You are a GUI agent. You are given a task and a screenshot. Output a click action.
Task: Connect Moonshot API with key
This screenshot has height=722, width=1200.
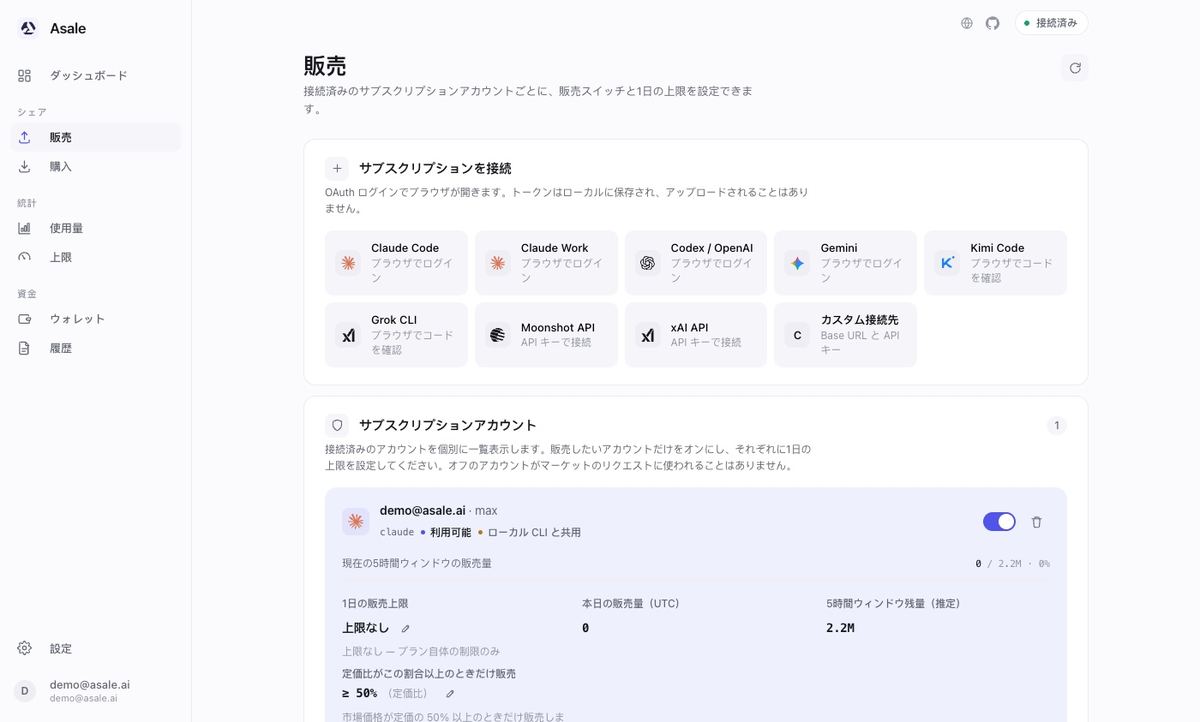point(546,335)
